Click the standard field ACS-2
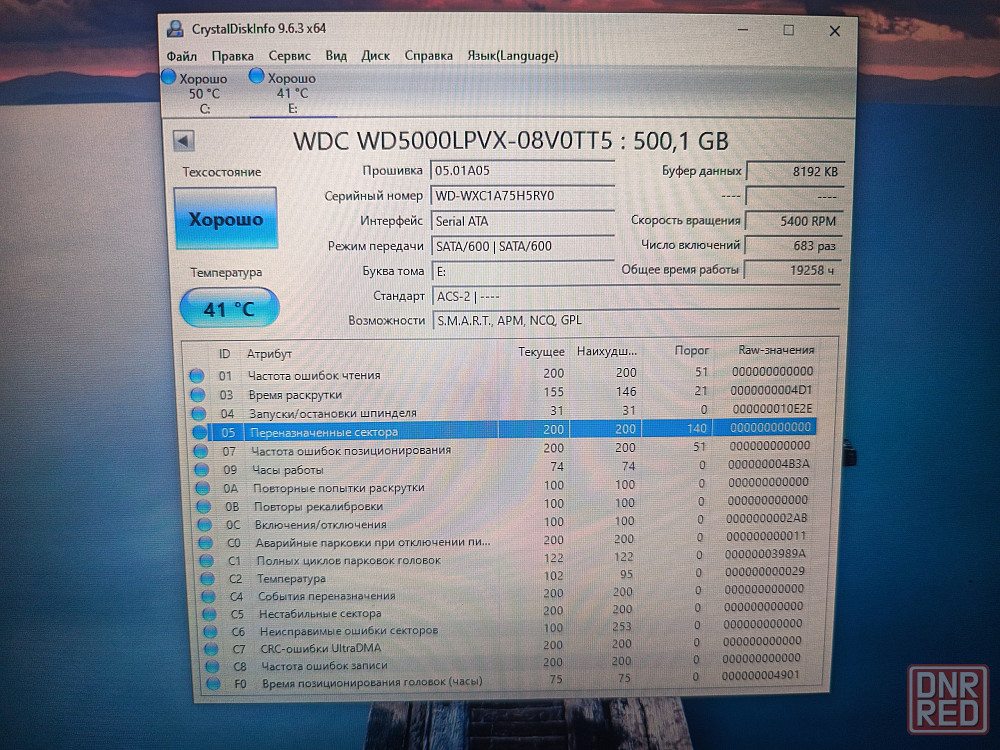The height and width of the screenshot is (750, 1000). coord(635,297)
